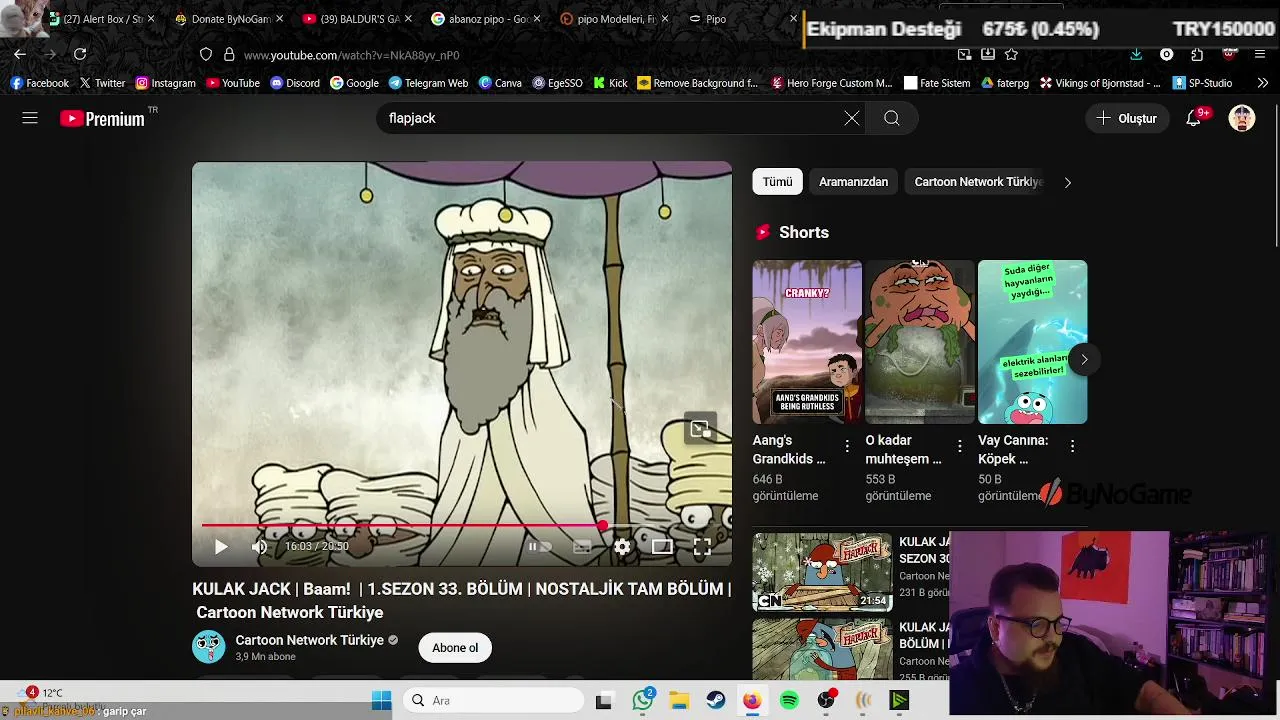Run the YouTube search magnifier button

[x=891, y=118]
